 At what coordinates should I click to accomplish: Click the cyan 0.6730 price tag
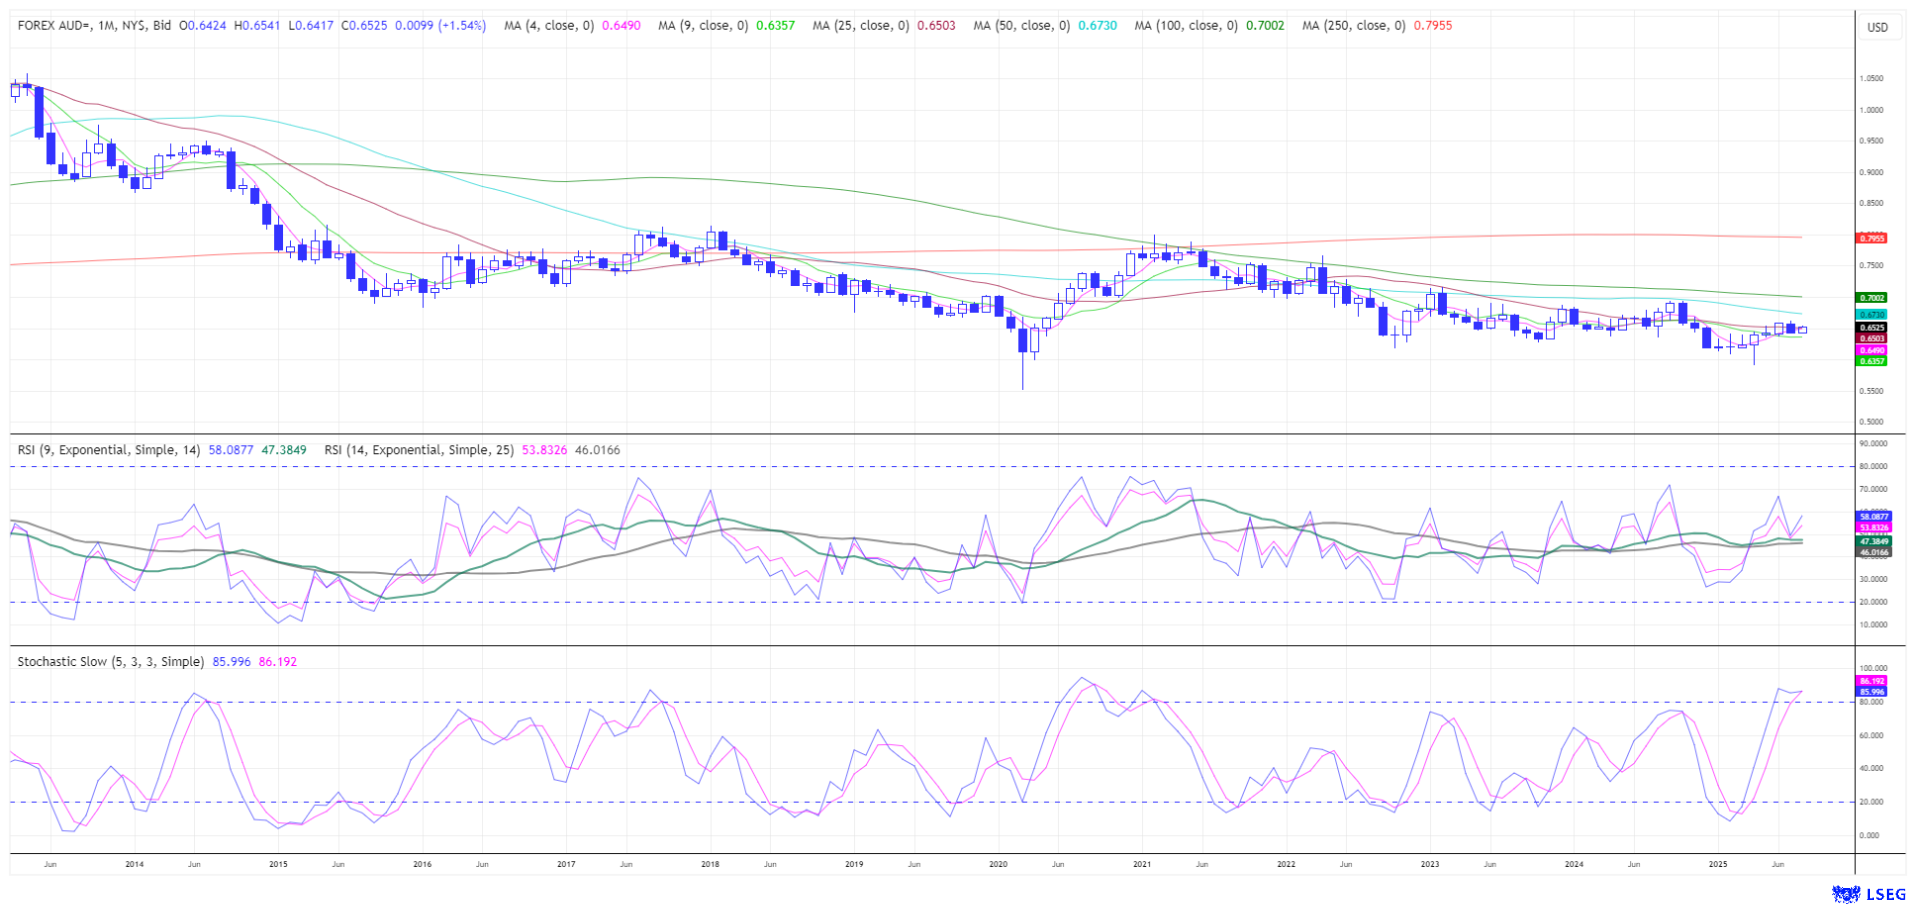1871,314
